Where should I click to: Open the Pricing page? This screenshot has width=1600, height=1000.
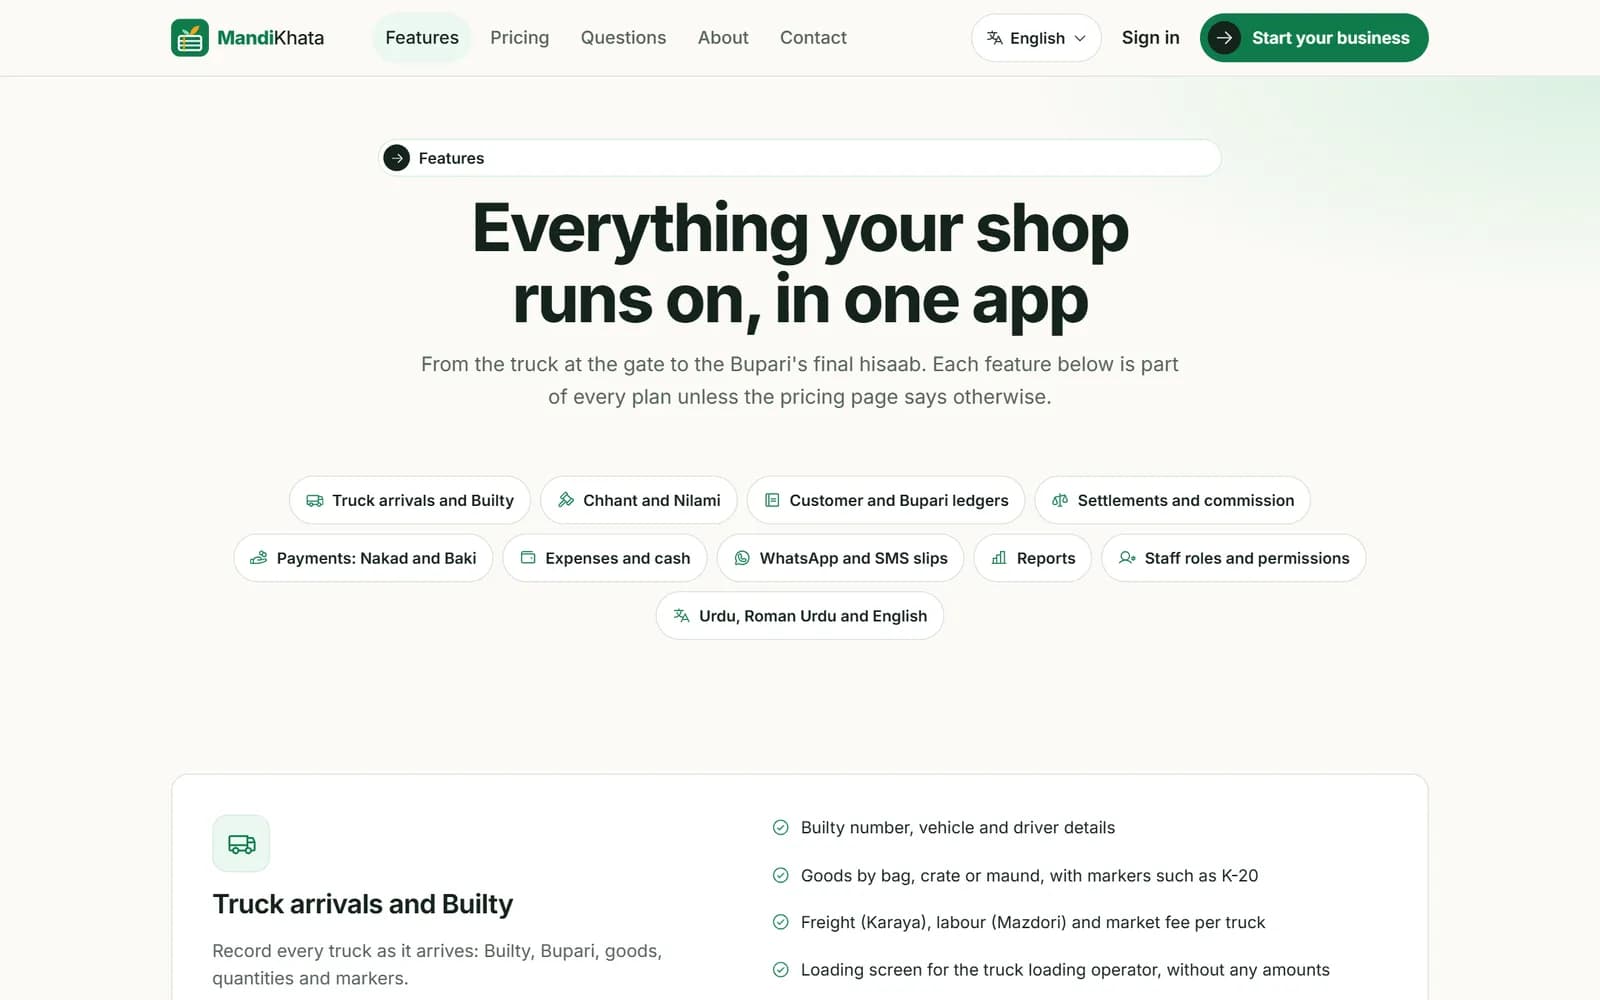click(519, 38)
